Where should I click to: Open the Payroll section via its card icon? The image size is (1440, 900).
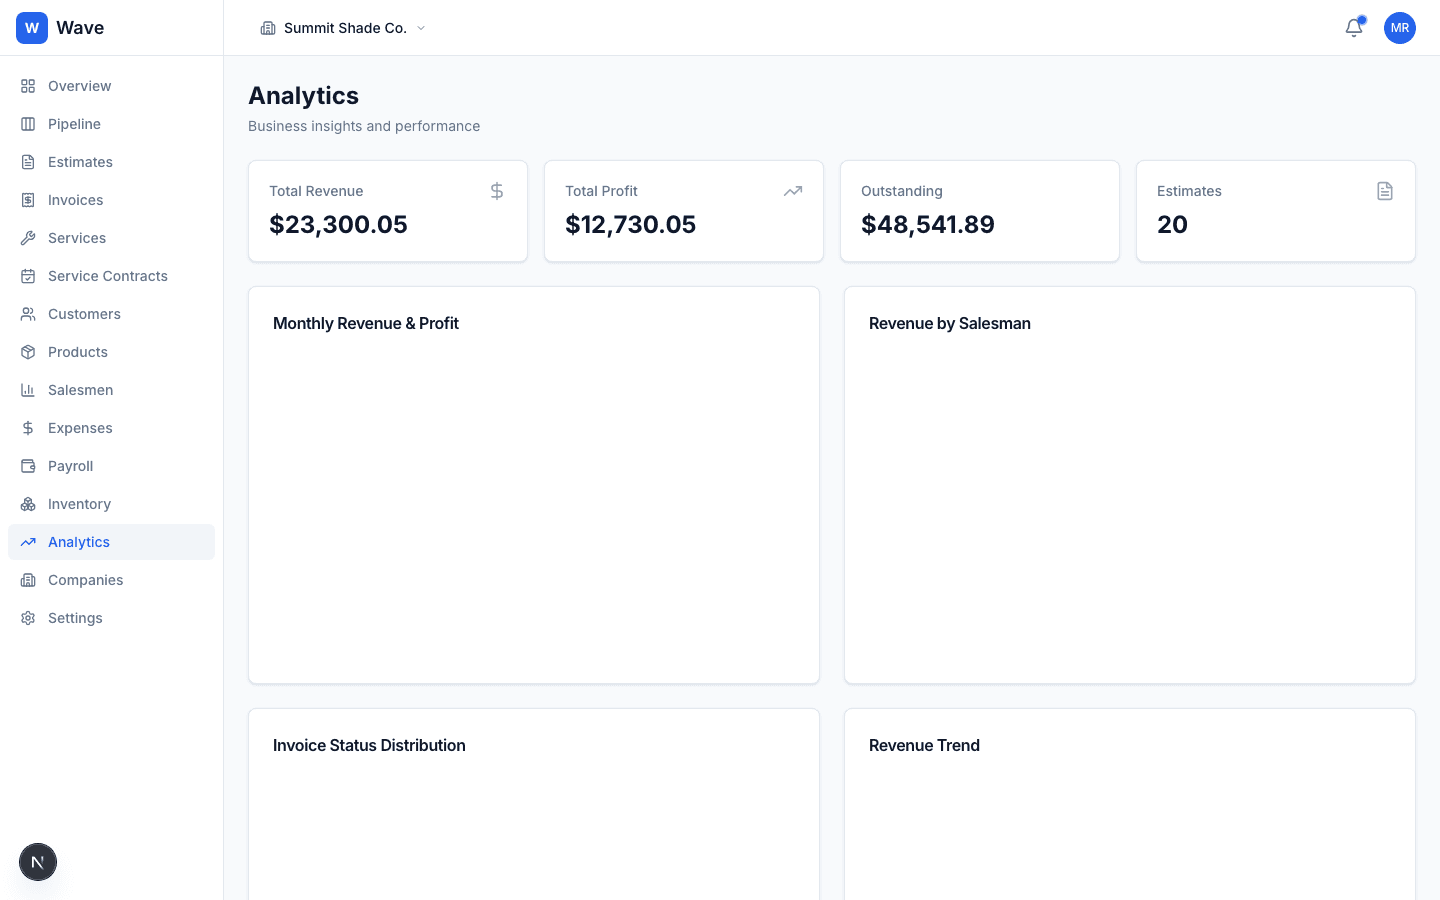point(30,466)
